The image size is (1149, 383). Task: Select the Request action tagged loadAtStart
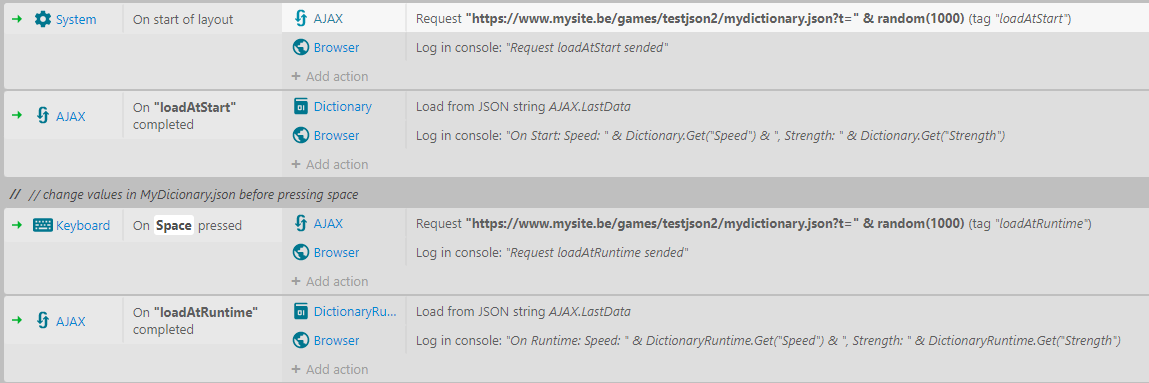click(743, 18)
